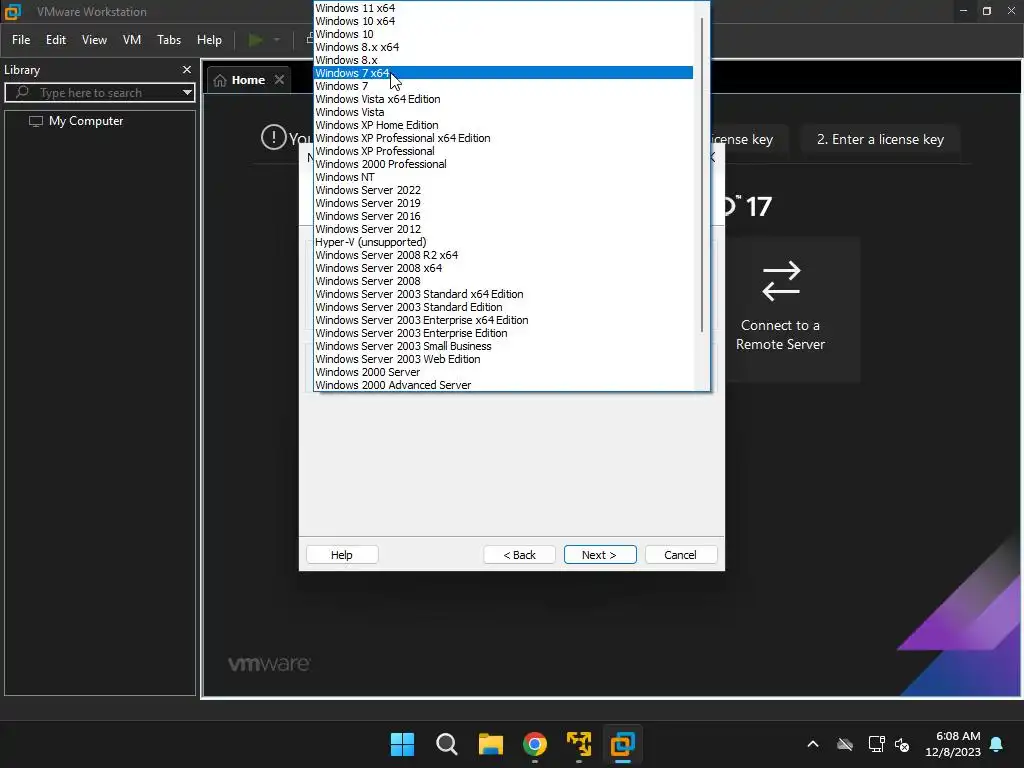Select Windows NT entry

point(503,177)
